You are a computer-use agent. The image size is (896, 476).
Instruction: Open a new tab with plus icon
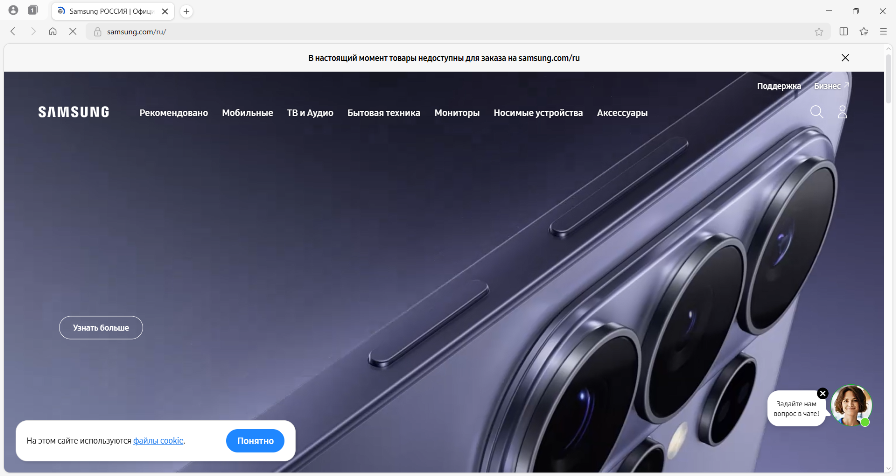pyautogui.click(x=186, y=11)
